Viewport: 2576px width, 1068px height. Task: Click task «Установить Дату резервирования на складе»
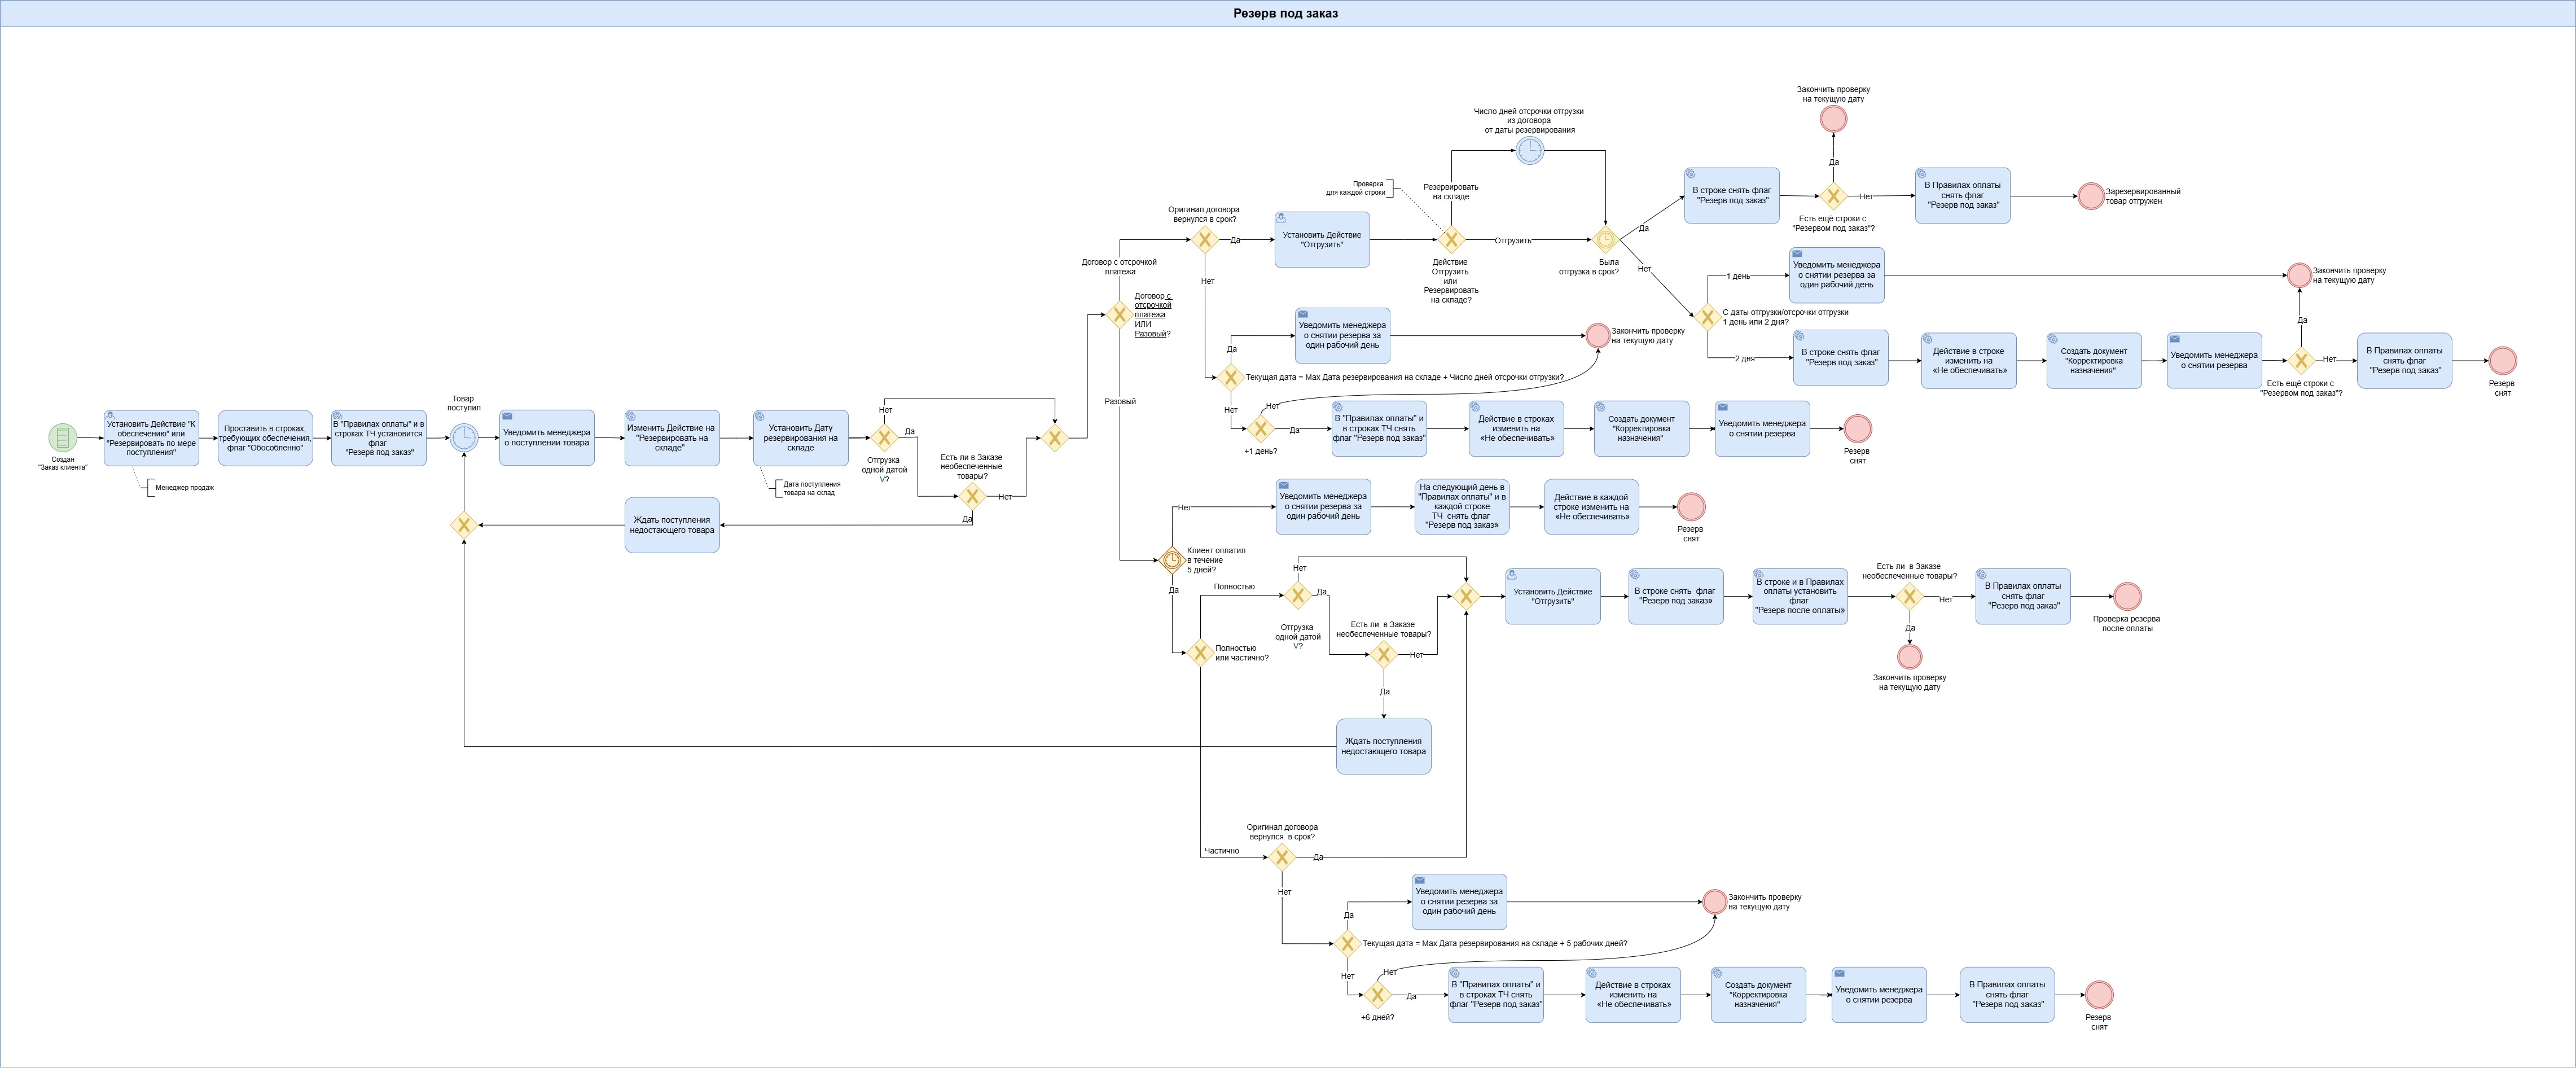(x=801, y=438)
